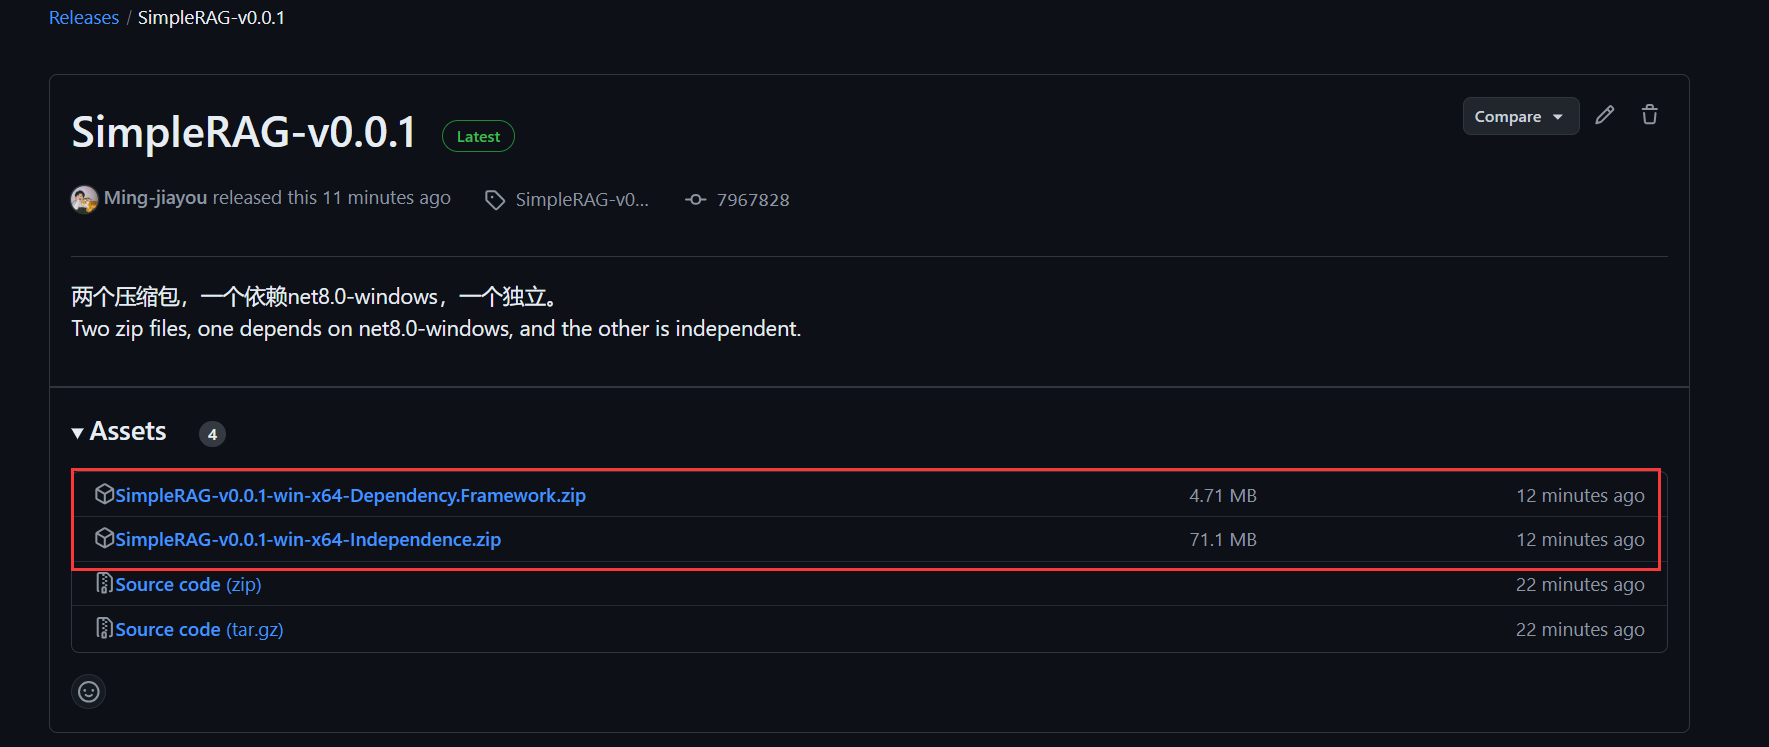Download Source code (tar.gz)
Viewport: 1769px width, 747px height.
pos(199,629)
